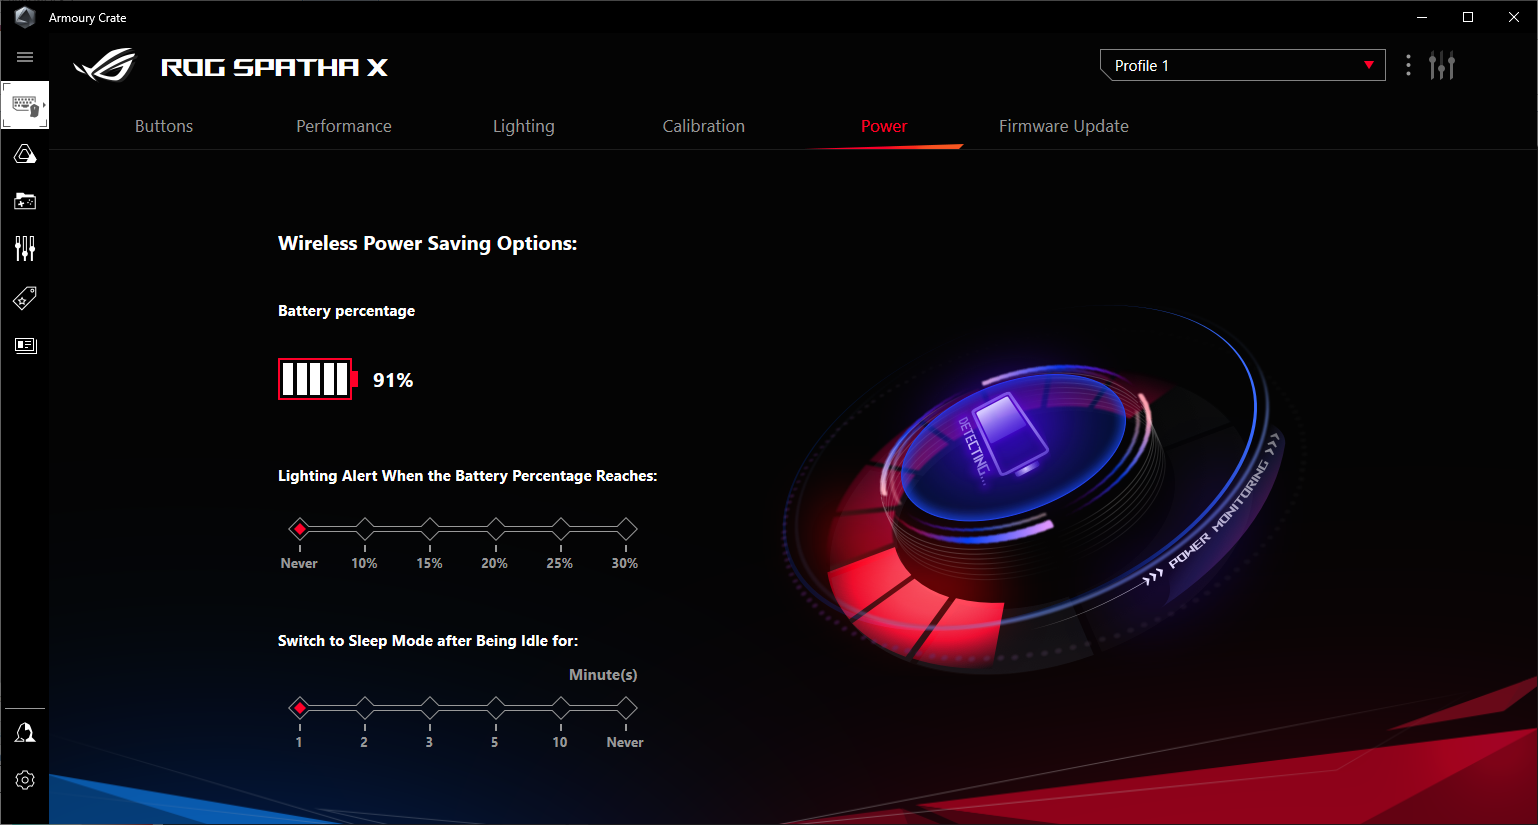Switch to the Performance tab
1538x825 pixels.
tap(344, 126)
